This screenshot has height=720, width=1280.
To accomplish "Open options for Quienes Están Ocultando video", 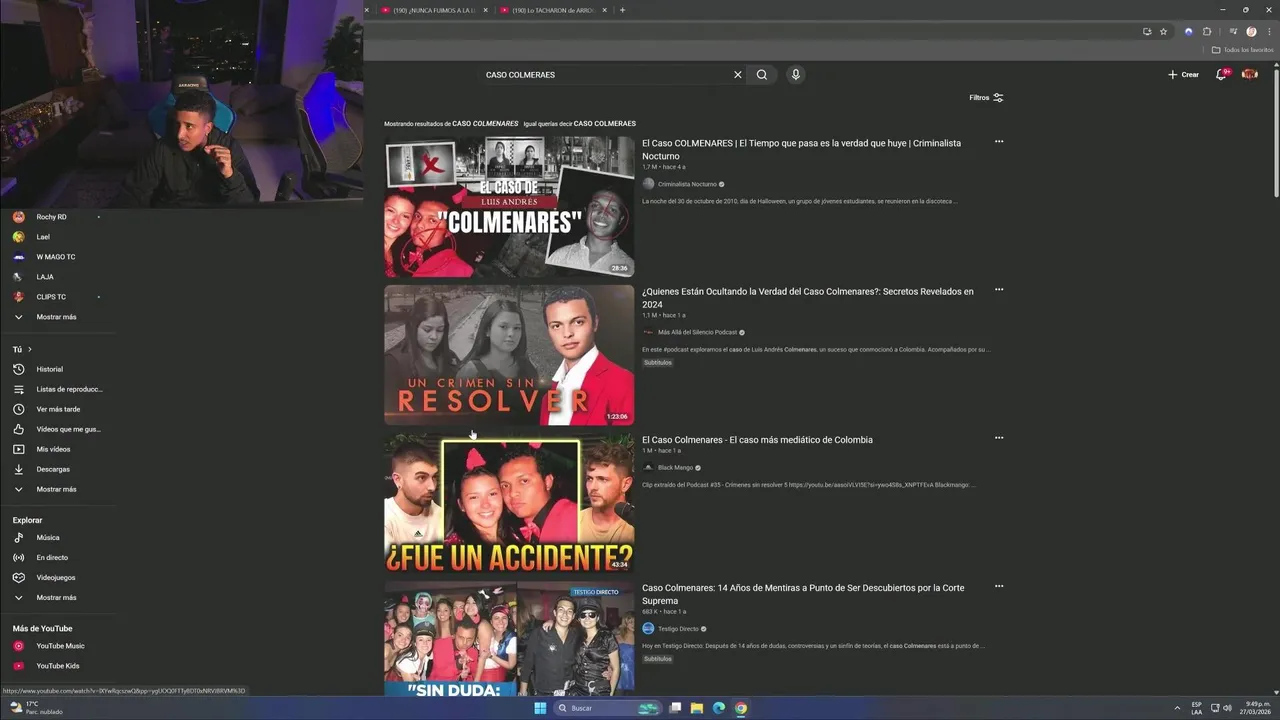I will [x=998, y=290].
